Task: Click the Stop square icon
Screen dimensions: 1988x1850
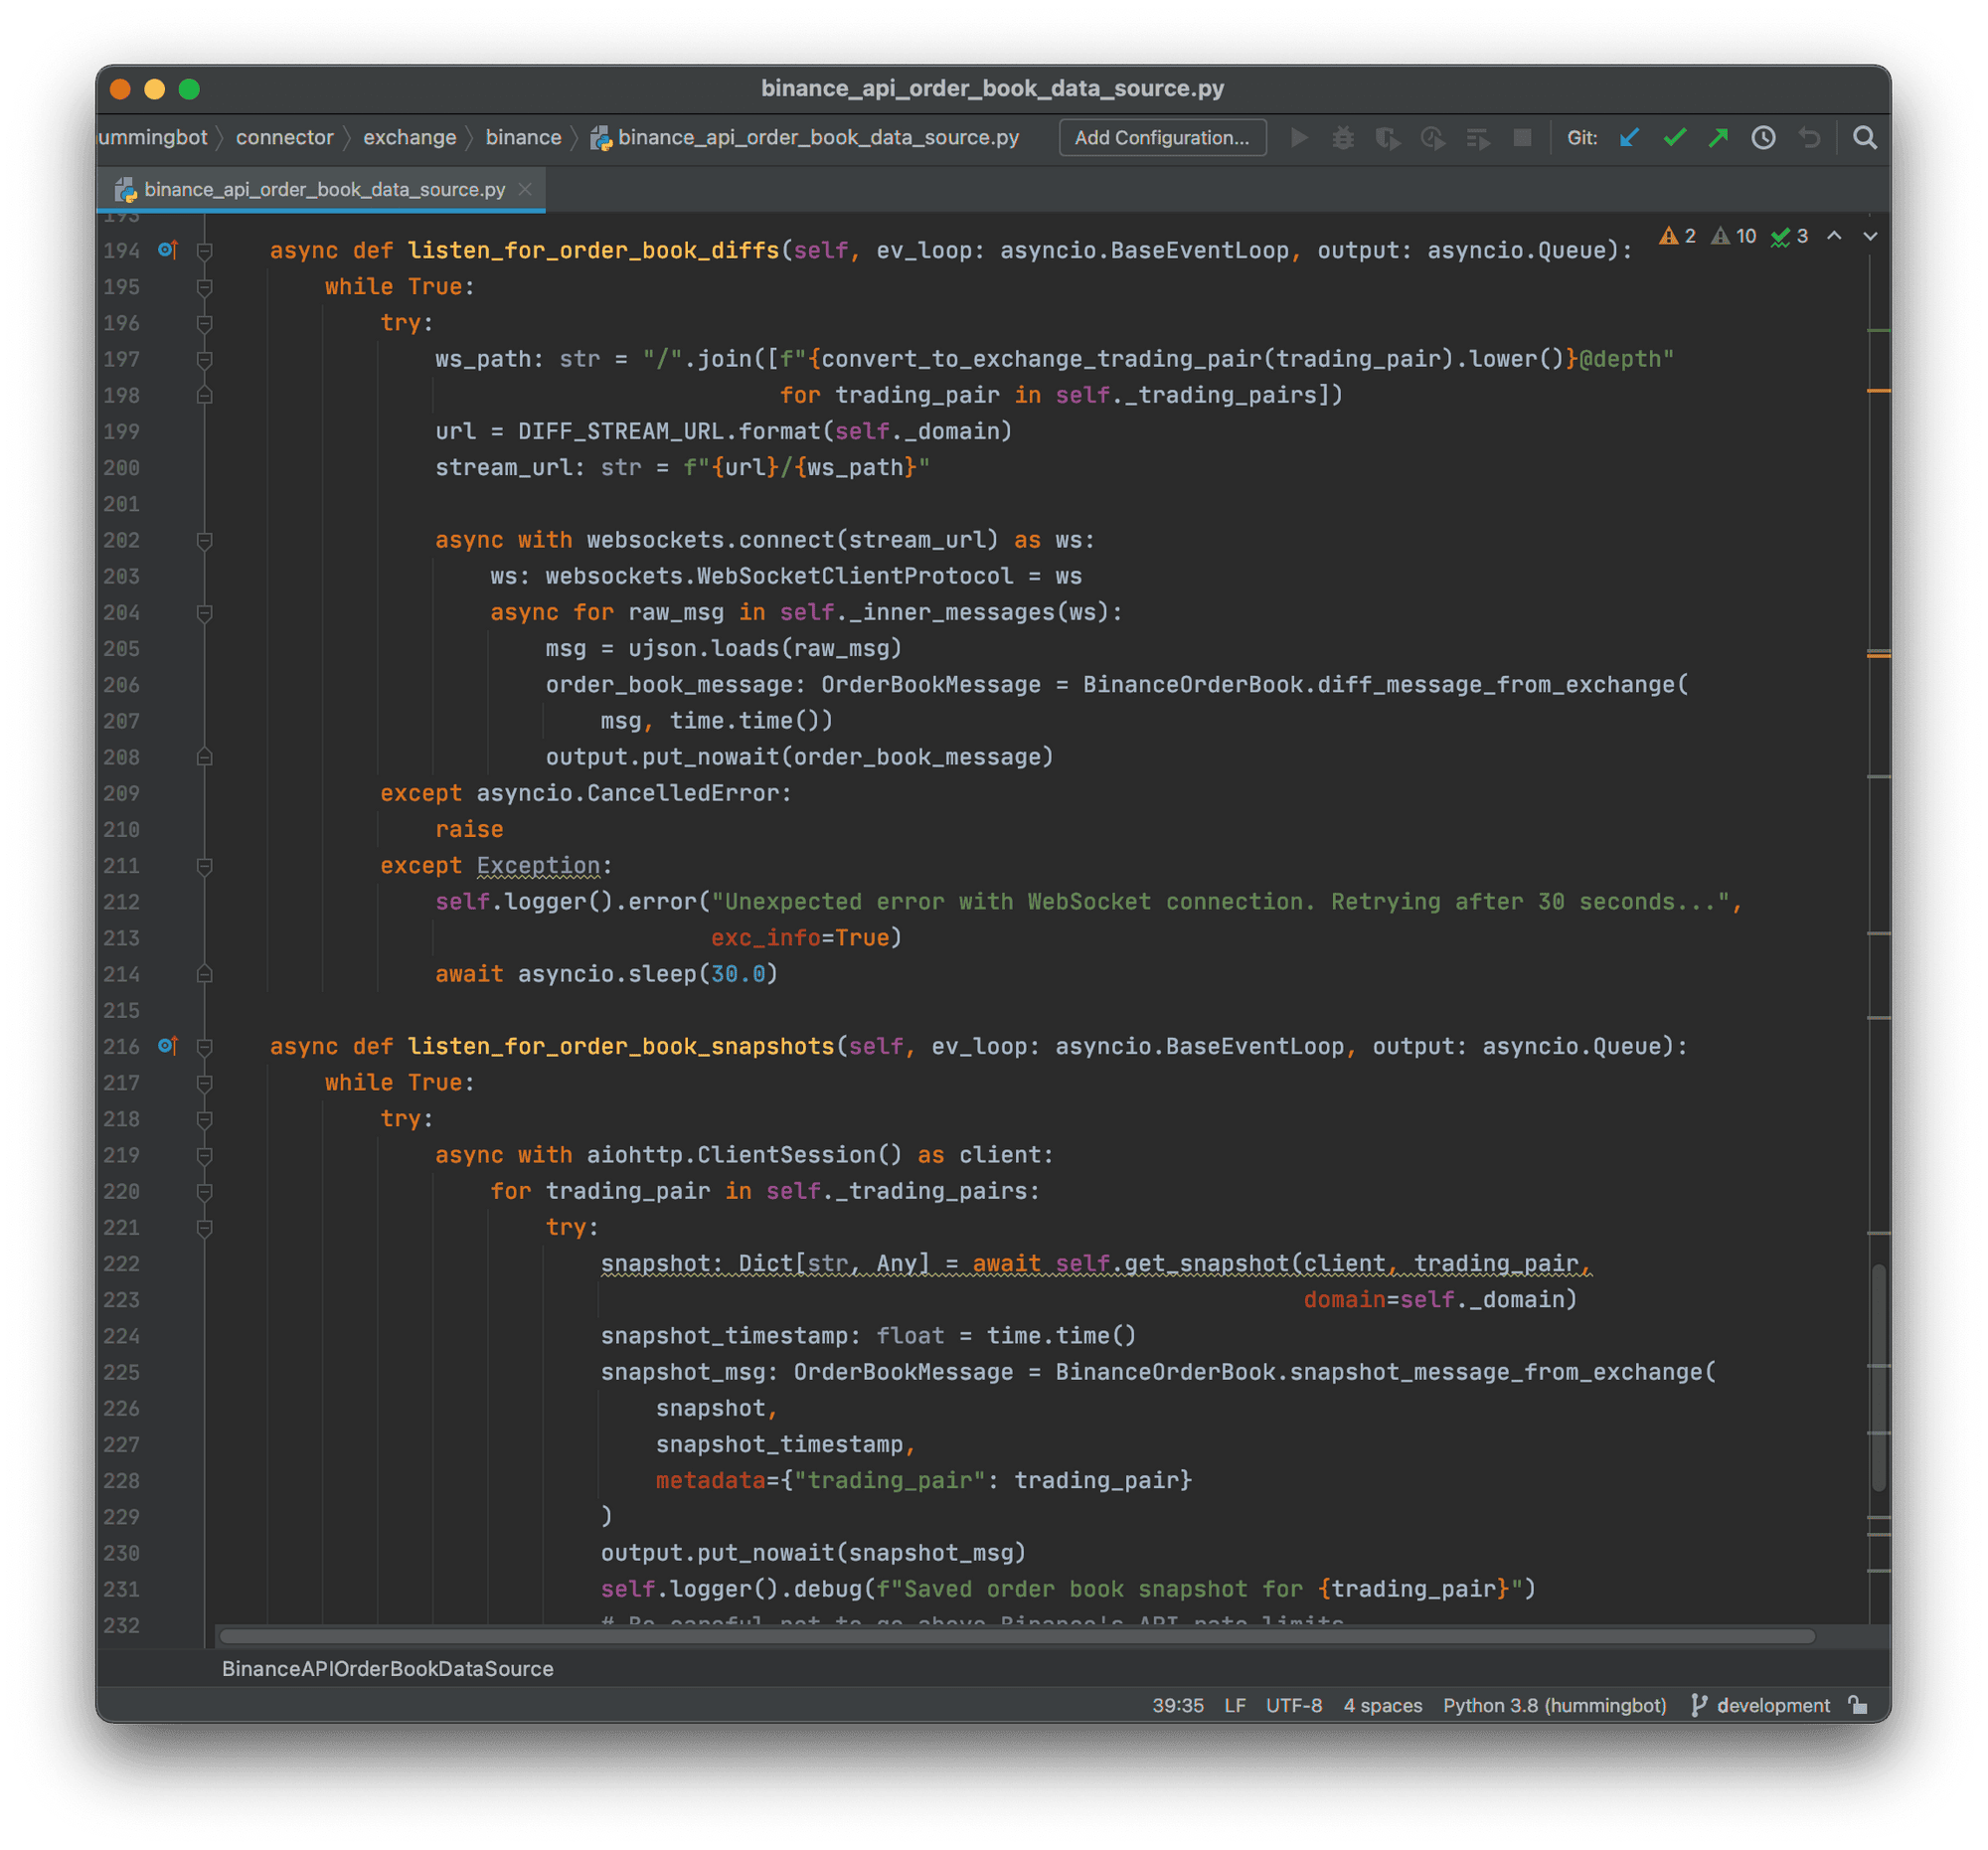Action: pyautogui.click(x=1522, y=138)
